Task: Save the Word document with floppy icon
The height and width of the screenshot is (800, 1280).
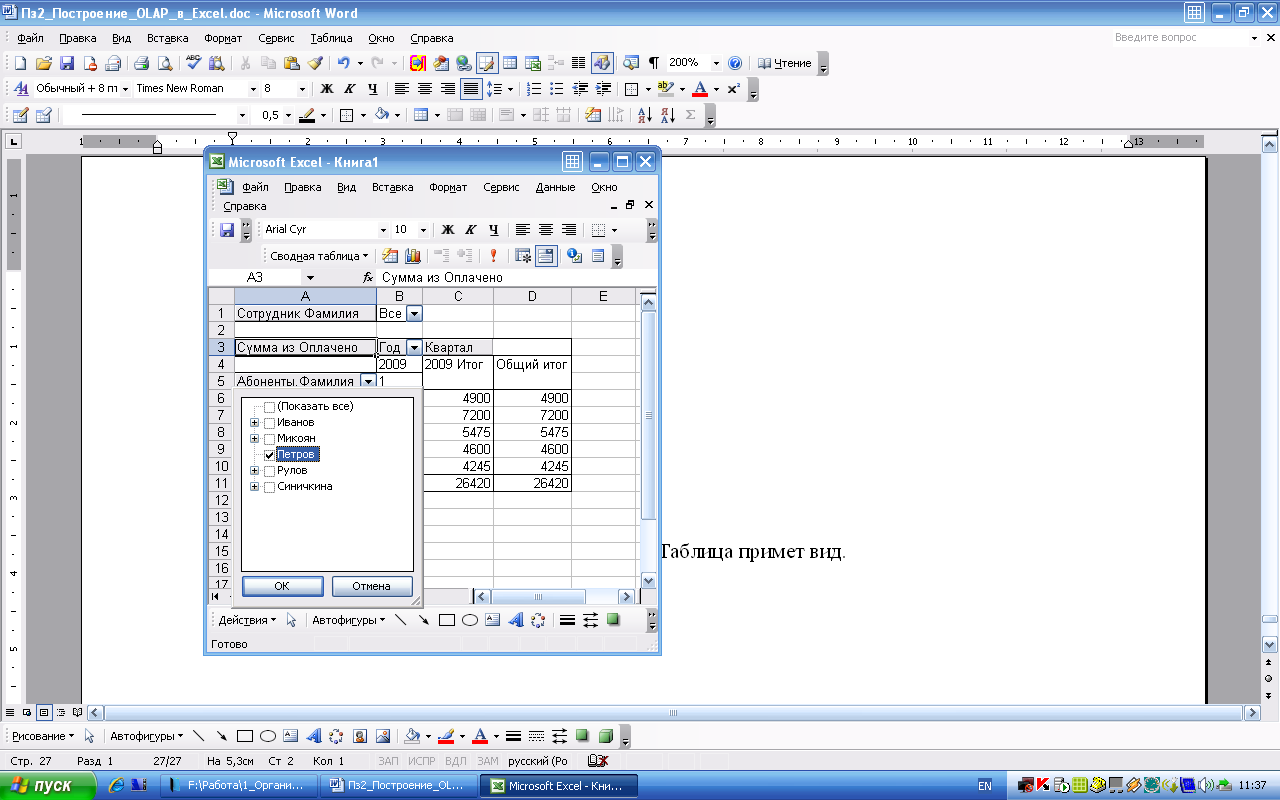Action: (x=67, y=63)
